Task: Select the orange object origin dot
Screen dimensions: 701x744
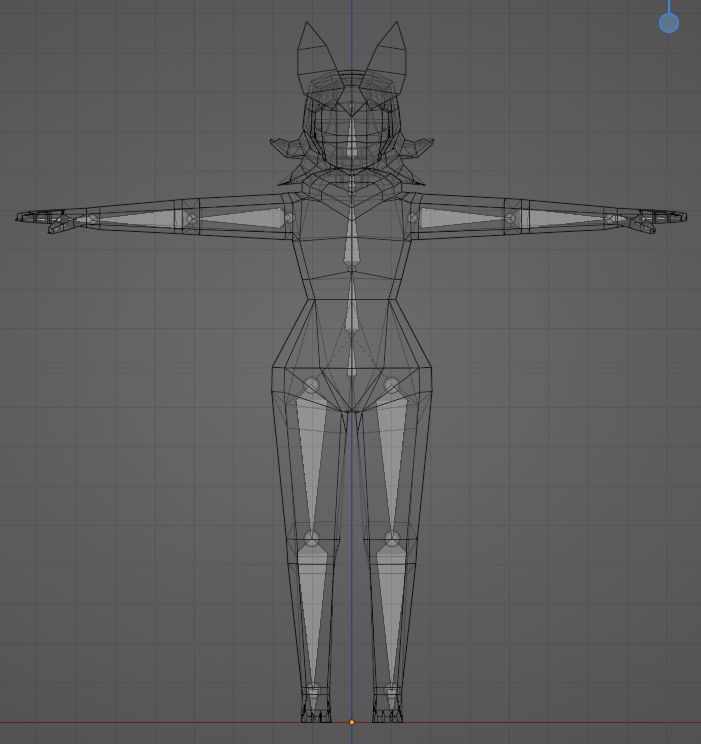Action: (x=352, y=722)
